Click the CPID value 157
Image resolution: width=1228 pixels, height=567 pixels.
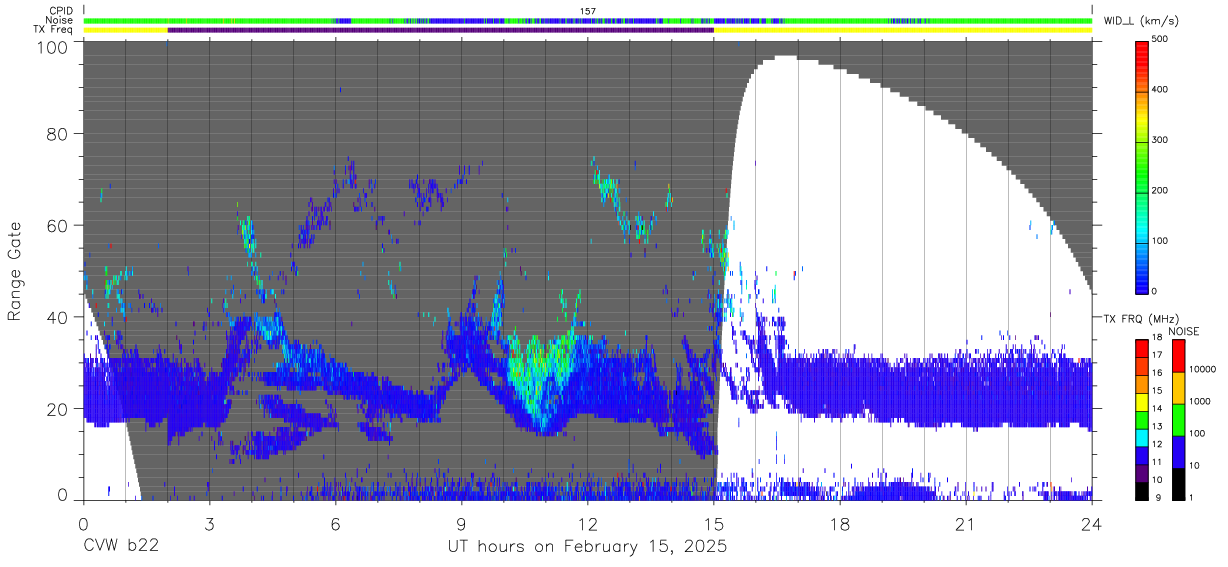click(588, 11)
